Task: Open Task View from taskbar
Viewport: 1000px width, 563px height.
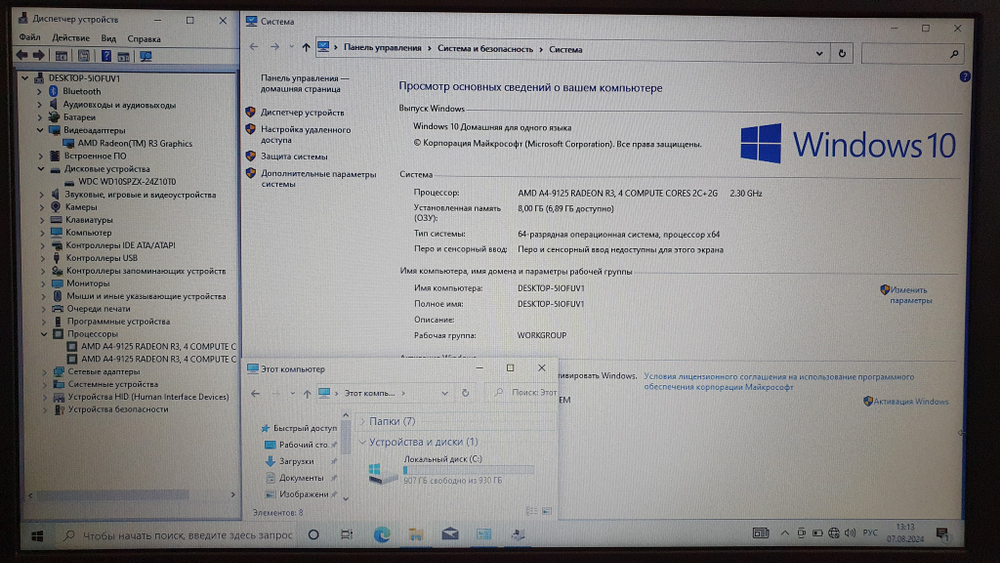Action: point(347,535)
